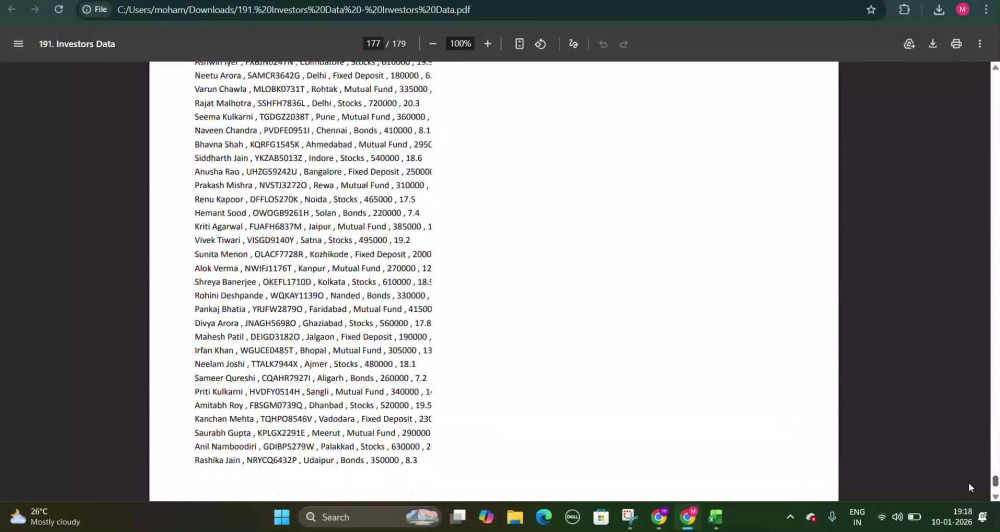Open the PDF viewer more actions menu

click(980, 44)
